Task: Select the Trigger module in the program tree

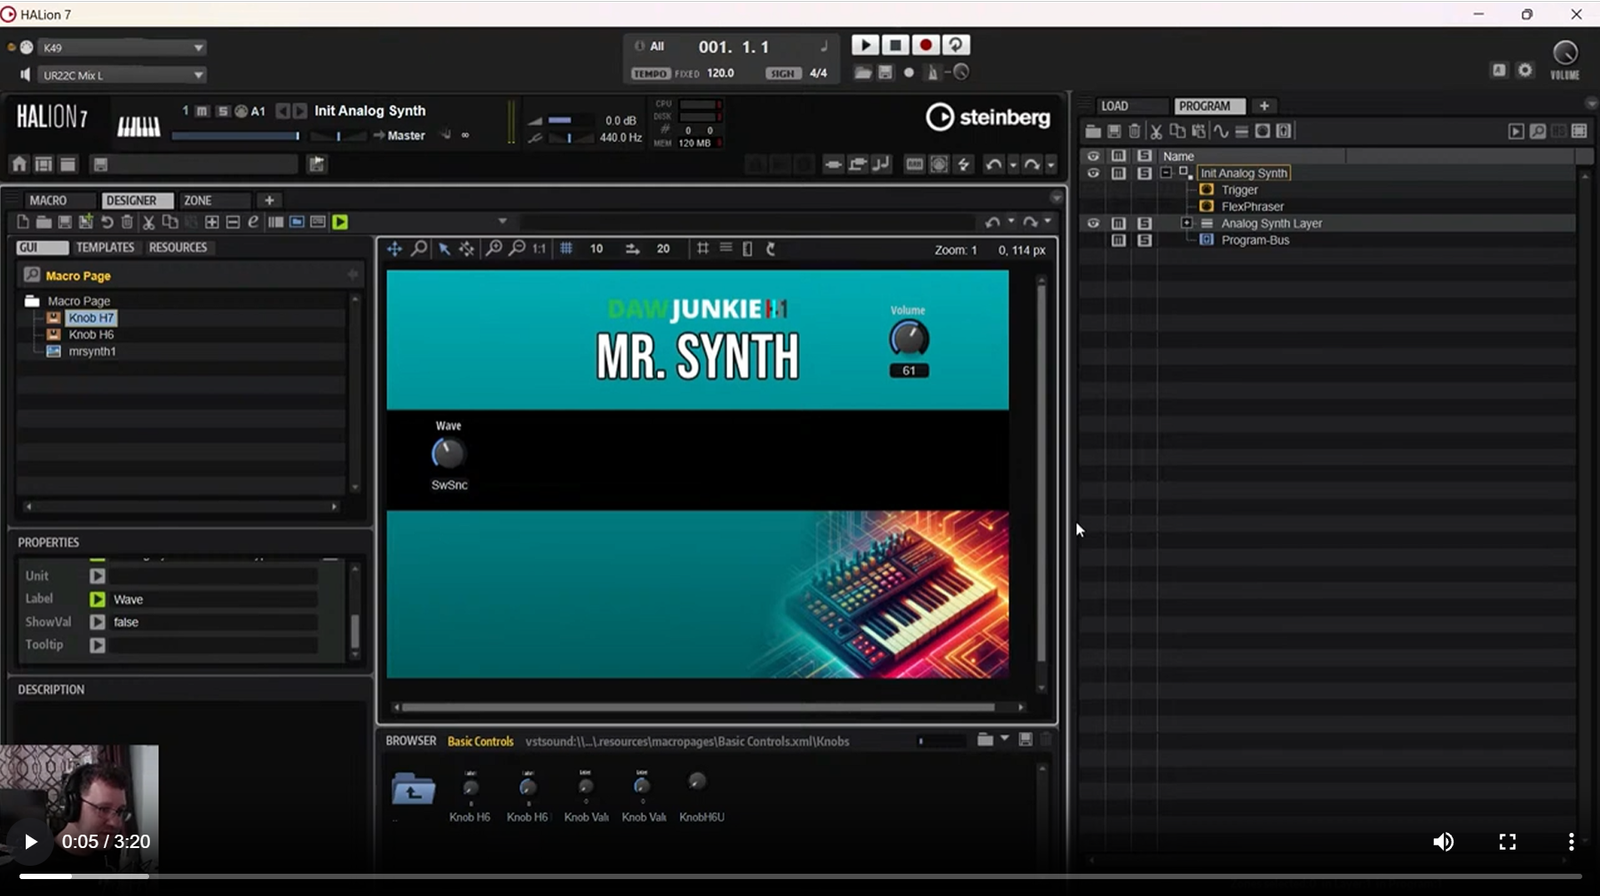Action: pyautogui.click(x=1239, y=190)
